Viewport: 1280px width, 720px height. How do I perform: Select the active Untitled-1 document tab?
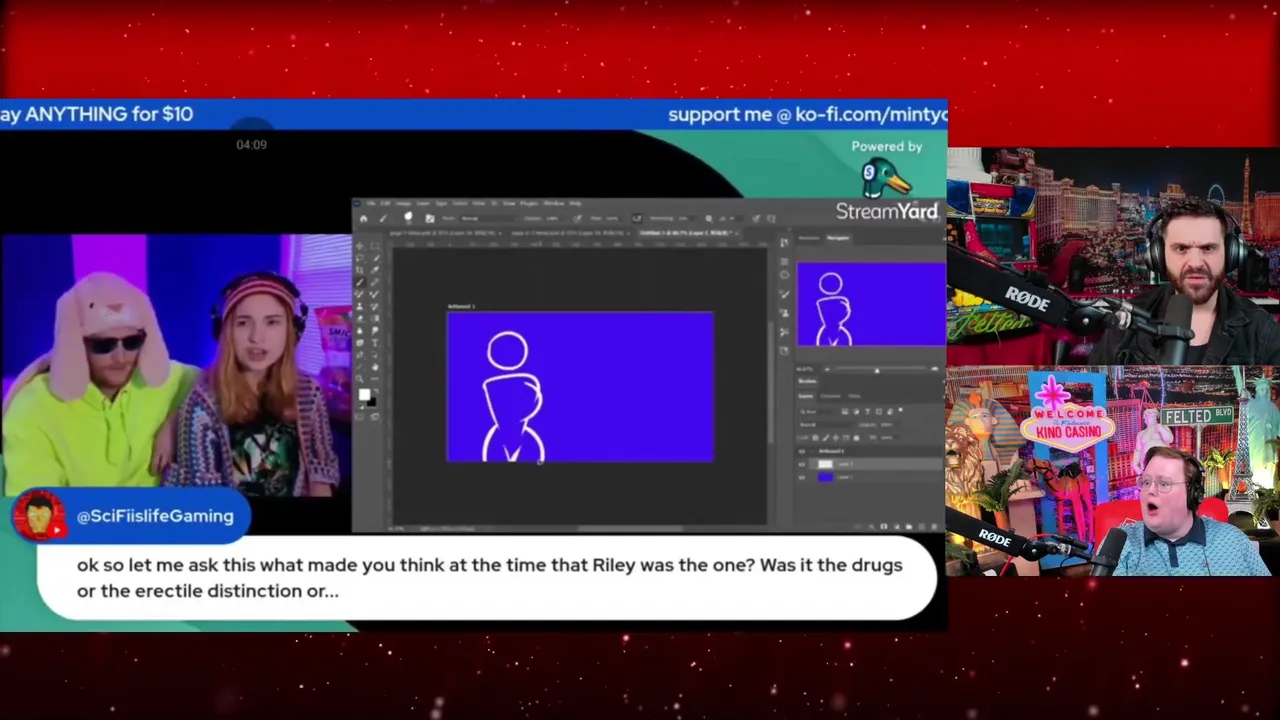(687, 233)
